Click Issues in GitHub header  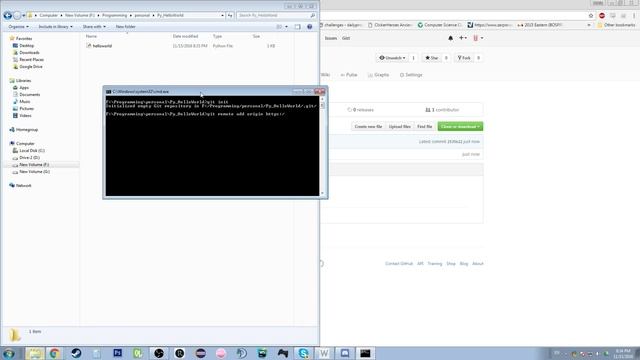point(331,38)
